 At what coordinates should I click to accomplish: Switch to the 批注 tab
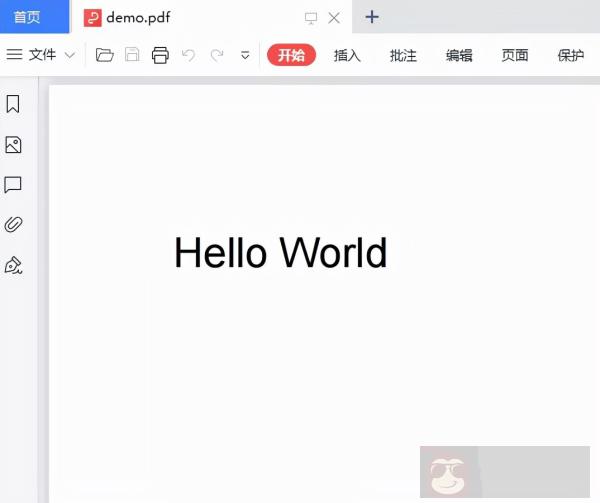403,55
